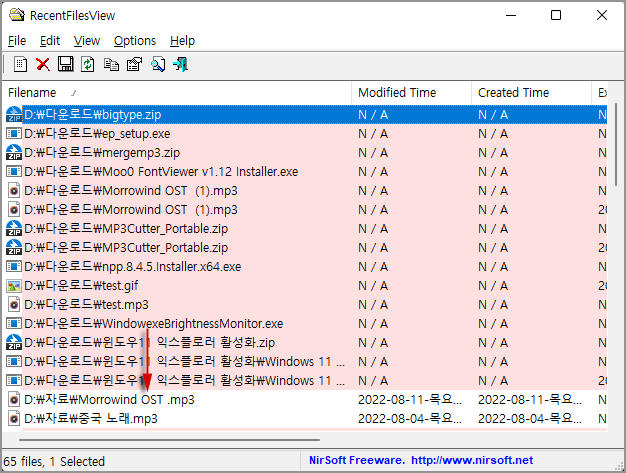Click the '65 files, 1 Selected' status text
The width and height of the screenshot is (626, 473).
click(54, 461)
